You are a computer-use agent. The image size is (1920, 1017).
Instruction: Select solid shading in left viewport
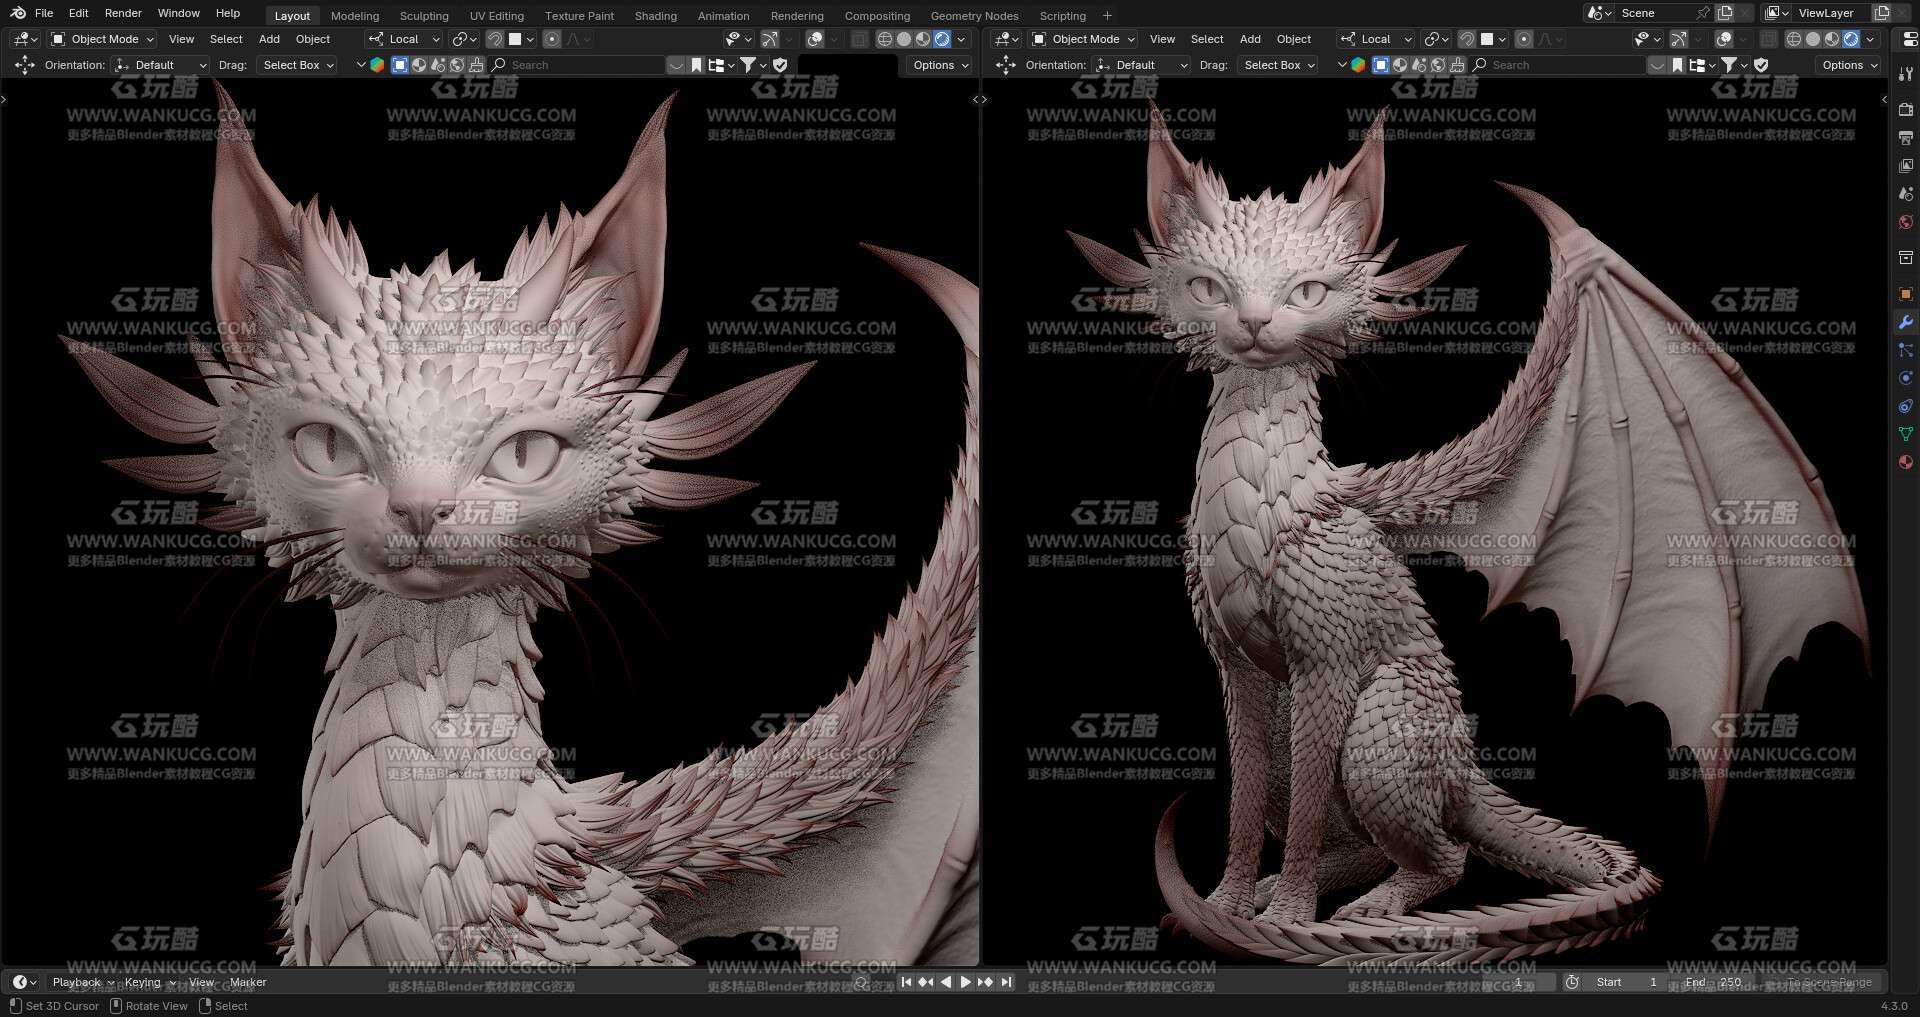pos(904,39)
